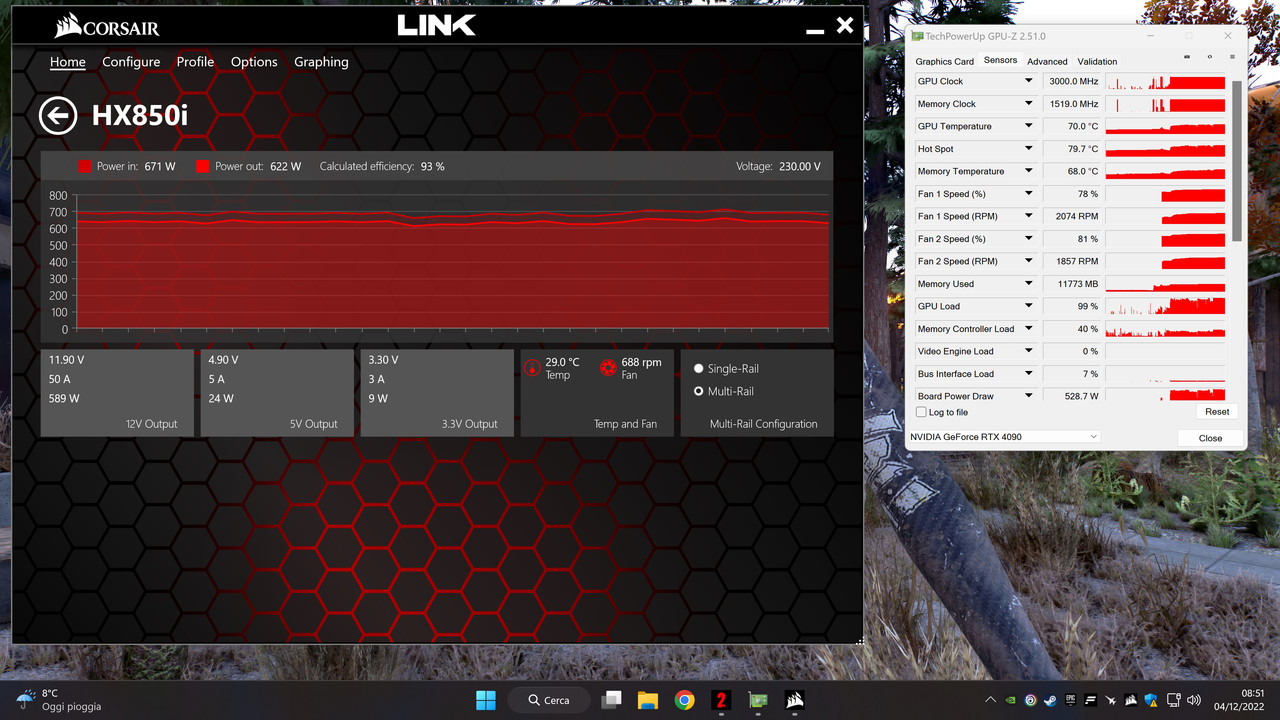
Task: Go to the Home tab in Corsair Link
Action: (x=68, y=62)
